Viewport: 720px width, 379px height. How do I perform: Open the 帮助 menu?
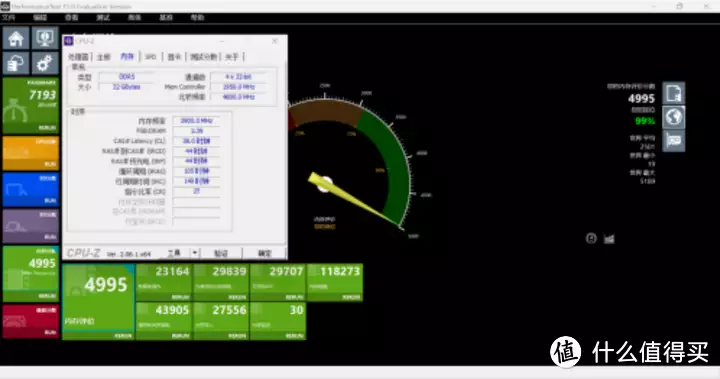(197, 17)
